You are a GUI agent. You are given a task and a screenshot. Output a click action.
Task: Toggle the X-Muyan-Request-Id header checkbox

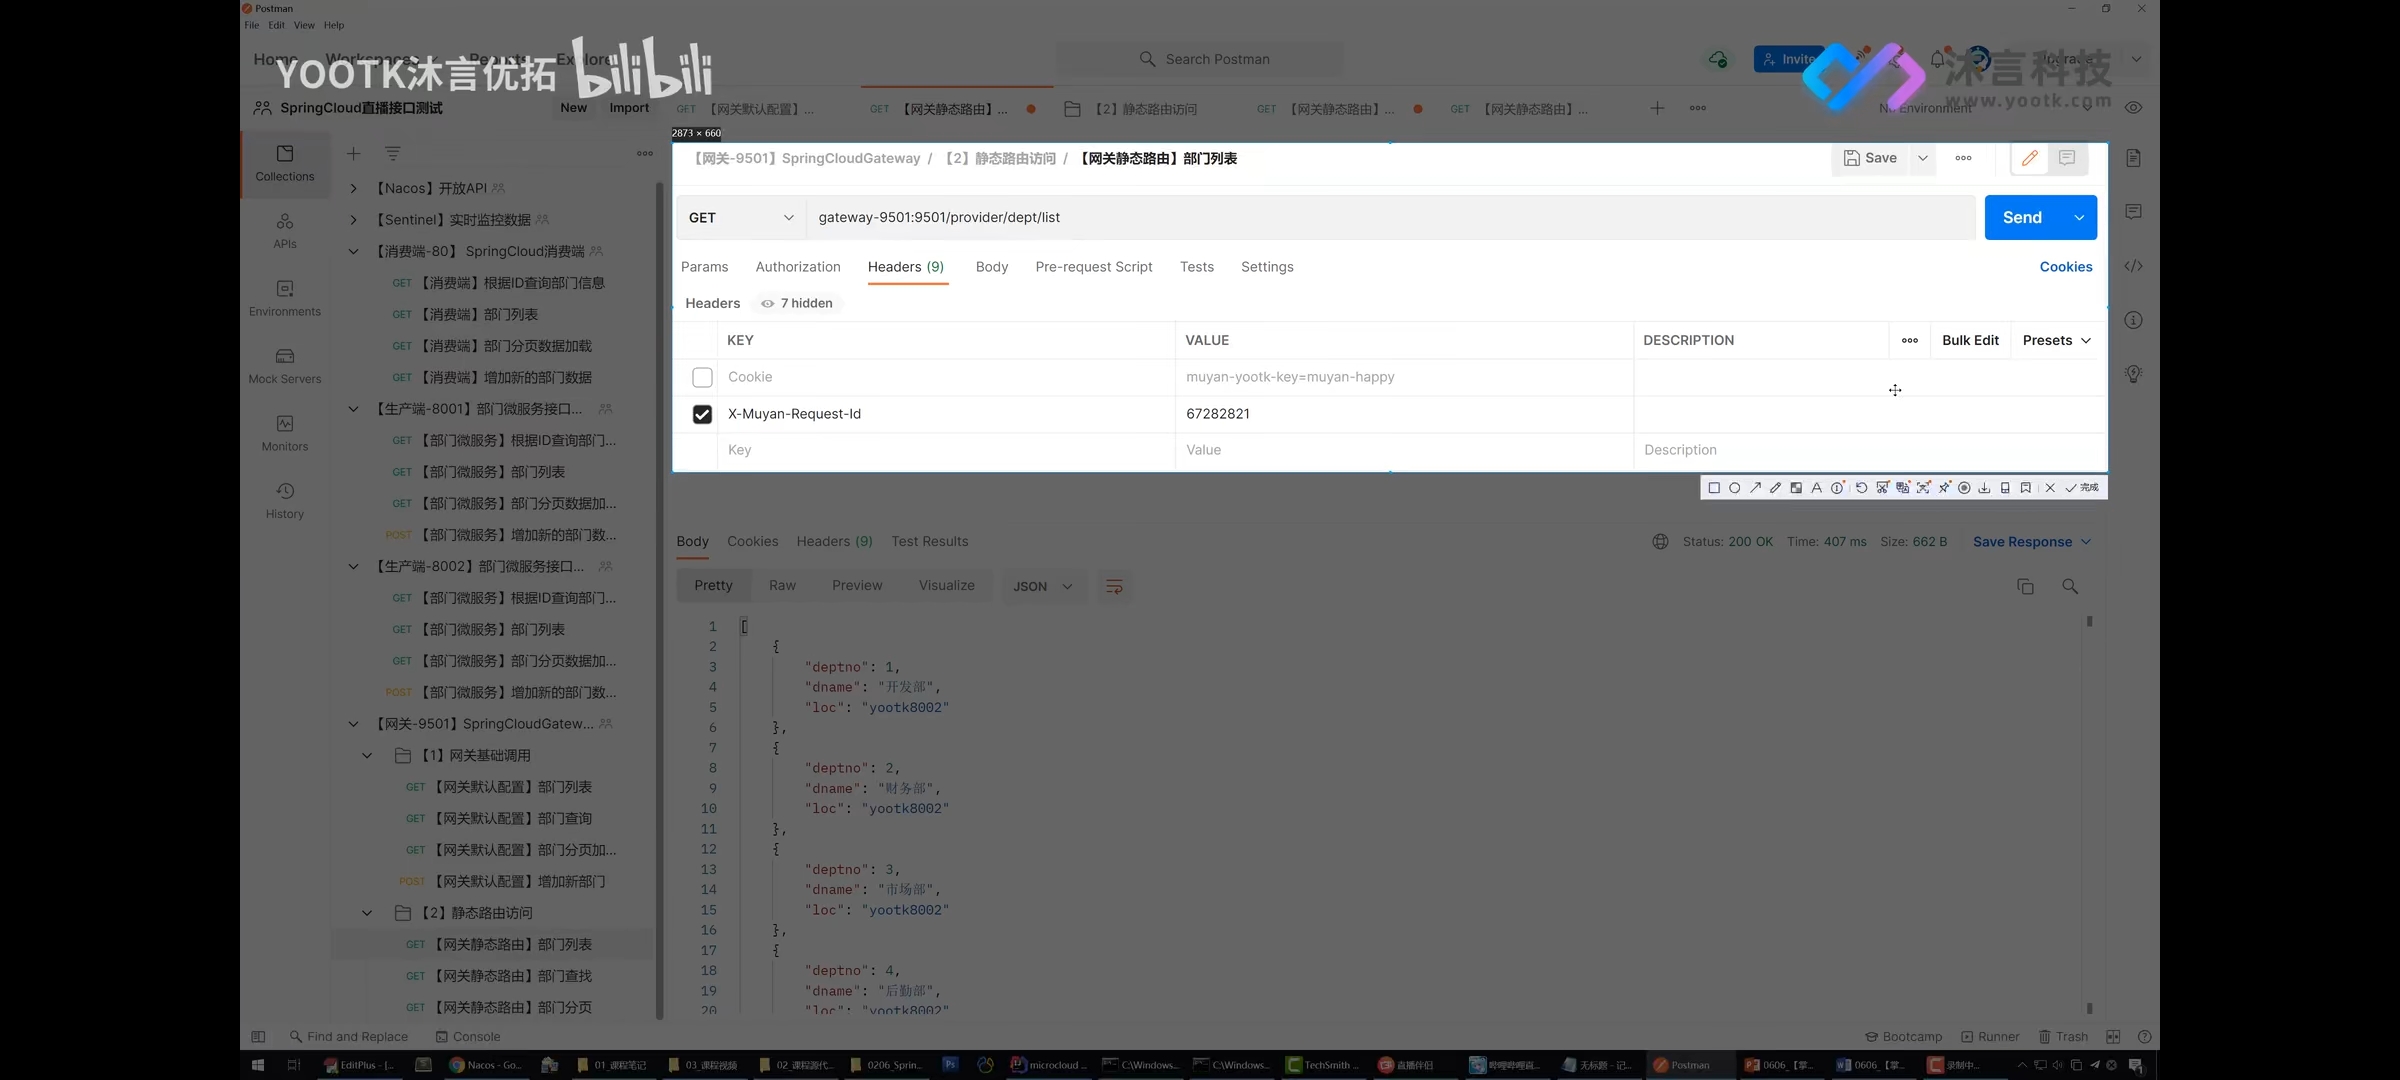pos(701,413)
